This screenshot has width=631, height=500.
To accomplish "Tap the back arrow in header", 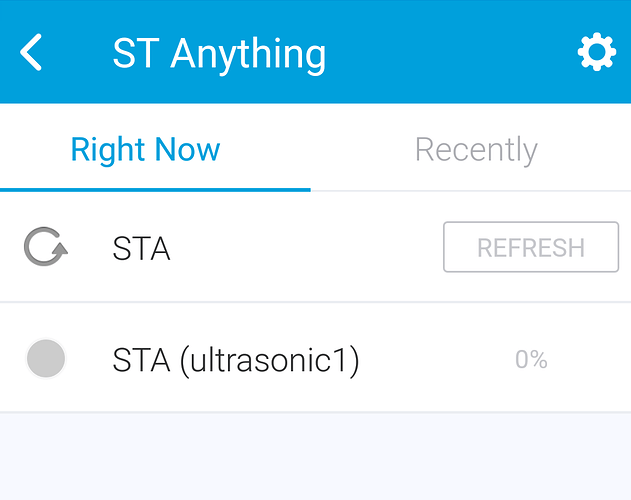I will tap(32, 52).
